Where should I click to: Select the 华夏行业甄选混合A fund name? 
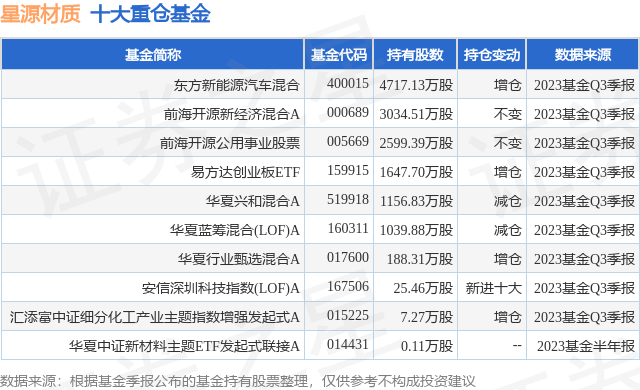tap(239, 259)
